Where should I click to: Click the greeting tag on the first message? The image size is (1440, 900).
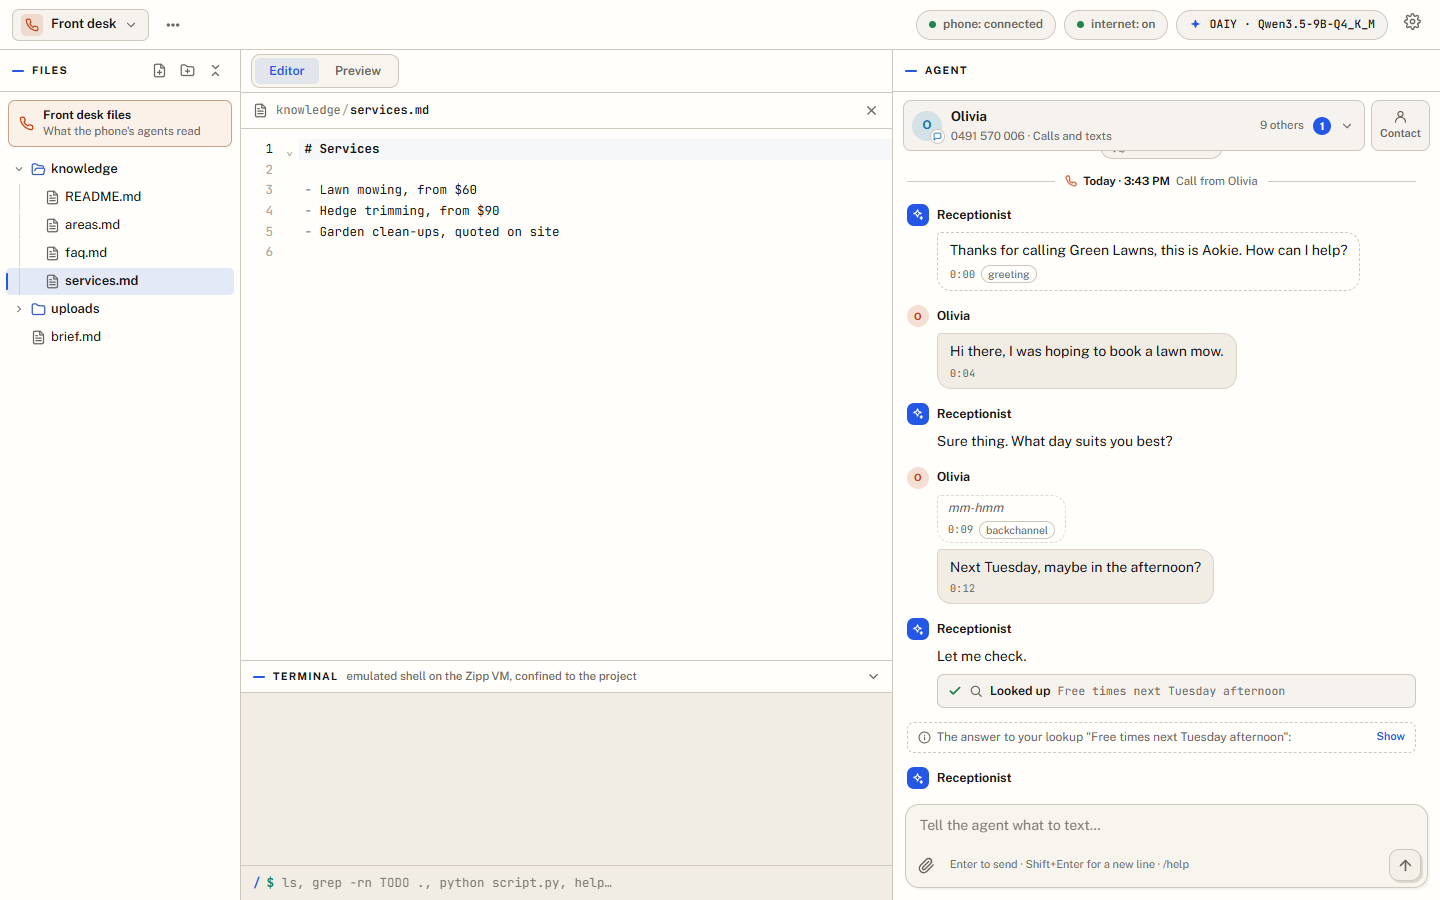point(1008,275)
